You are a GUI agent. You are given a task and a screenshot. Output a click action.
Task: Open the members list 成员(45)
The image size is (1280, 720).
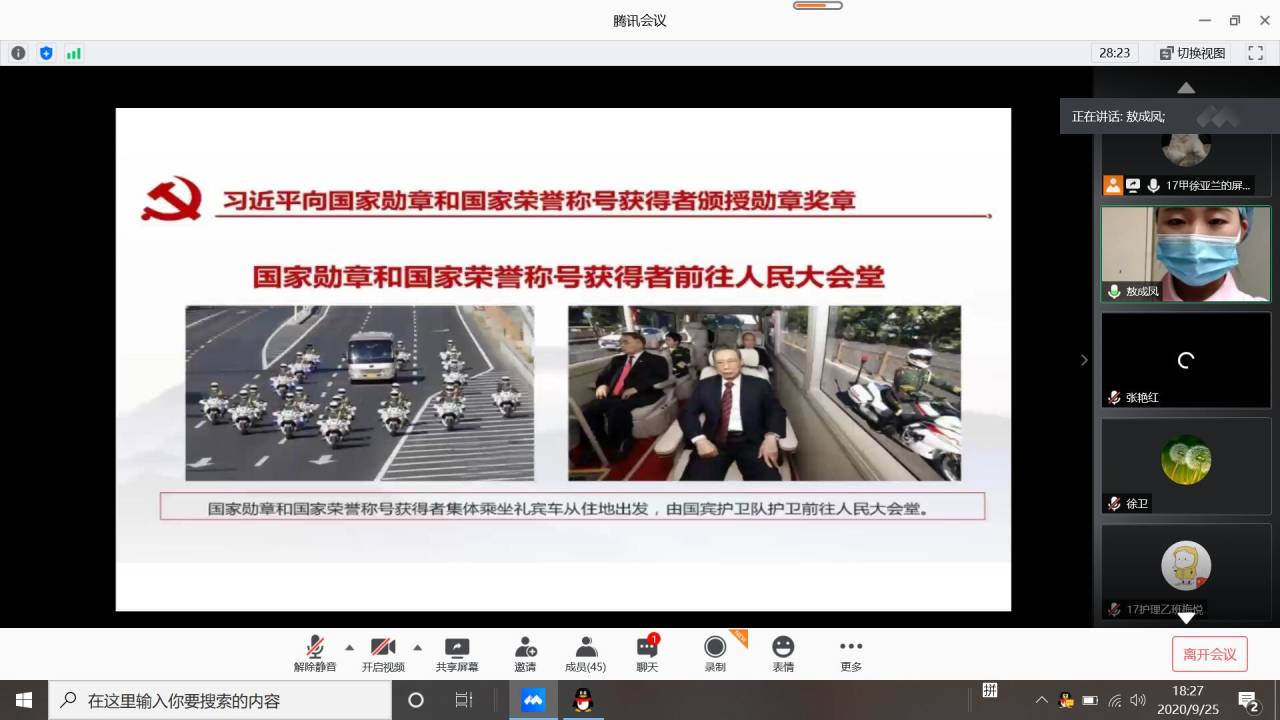(586, 654)
